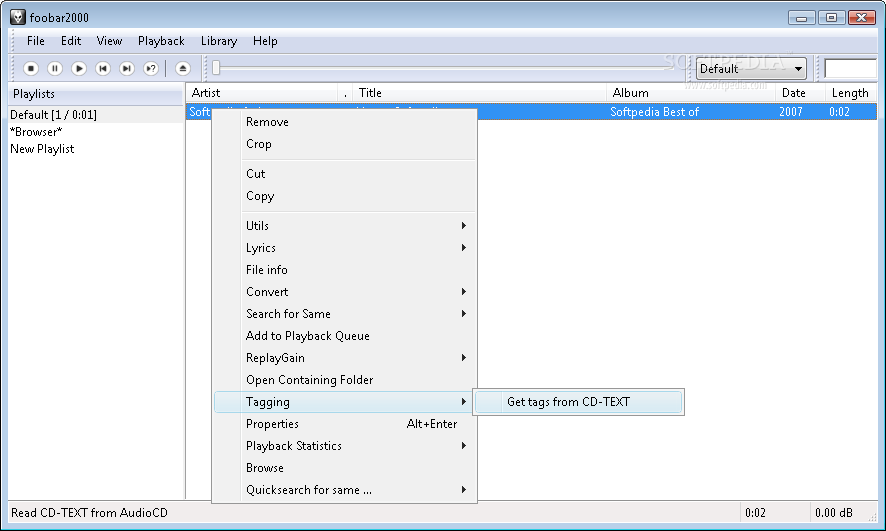
Task: Click the Stop playback button
Action: tap(31, 68)
